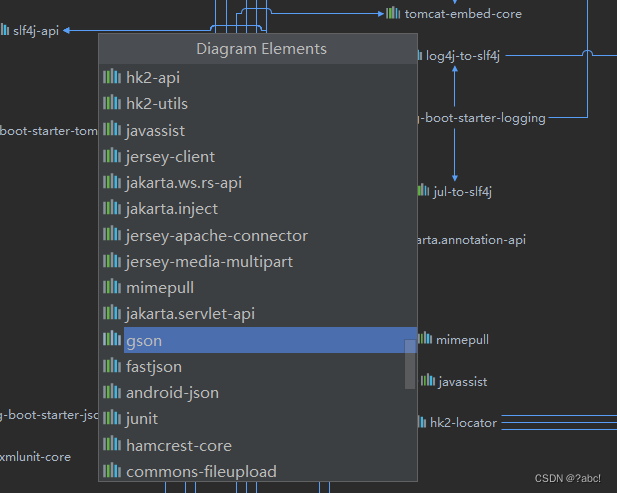Click the library icon beside mimepull in list
Viewport: 617px width, 493px height.
click(112, 287)
